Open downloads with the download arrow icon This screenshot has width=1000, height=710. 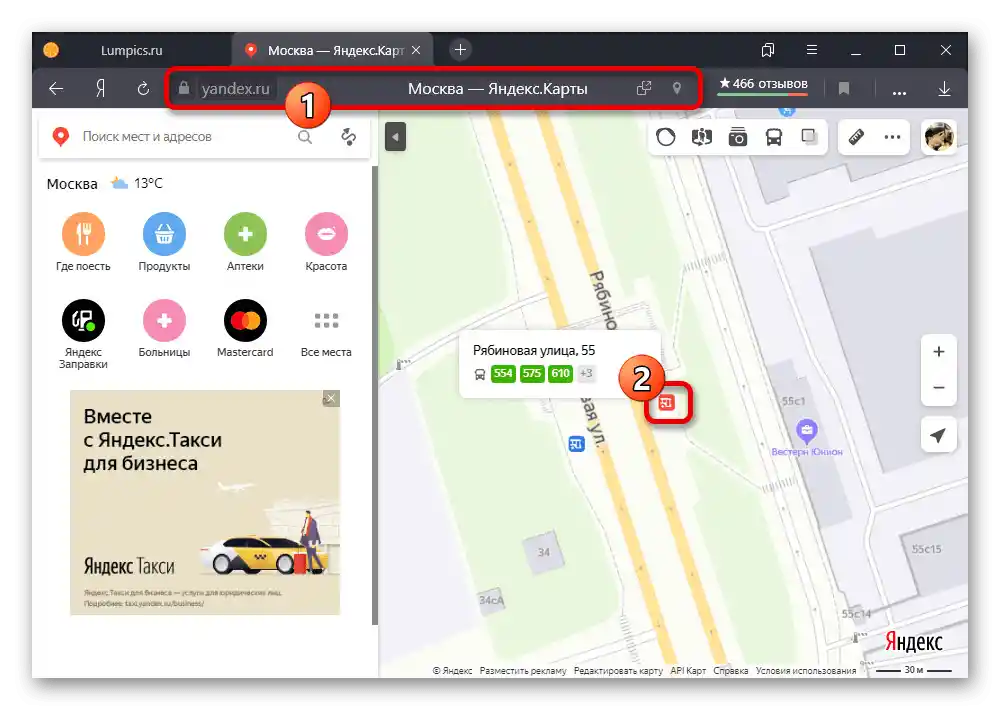click(945, 89)
